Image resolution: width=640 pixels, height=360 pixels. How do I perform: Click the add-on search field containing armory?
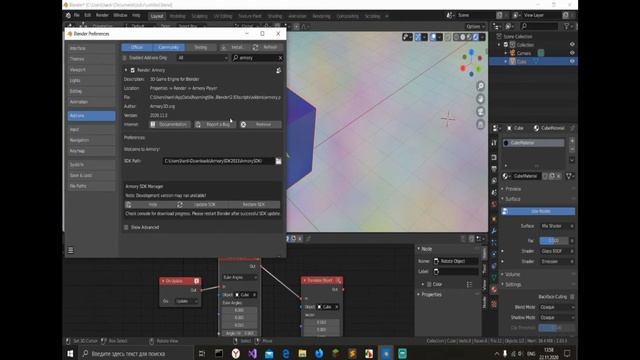pyautogui.click(x=256, y=58)
